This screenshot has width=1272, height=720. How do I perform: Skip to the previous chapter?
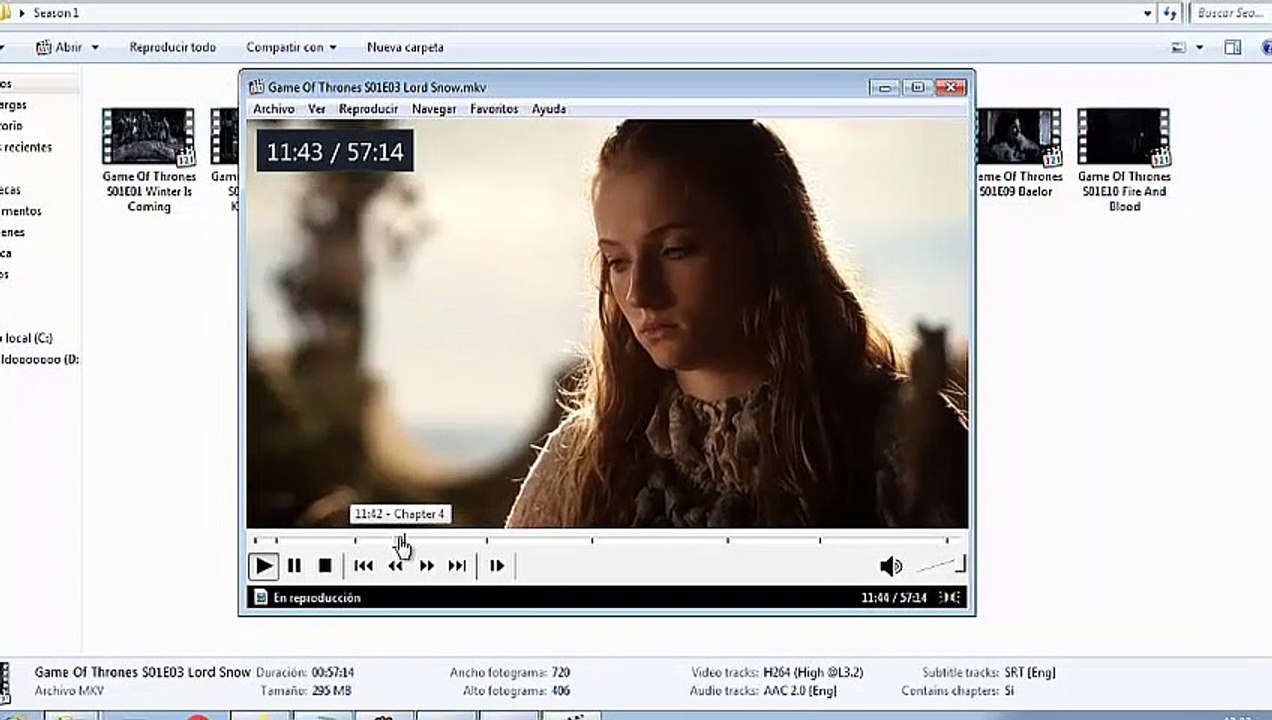tap(364, 566)
